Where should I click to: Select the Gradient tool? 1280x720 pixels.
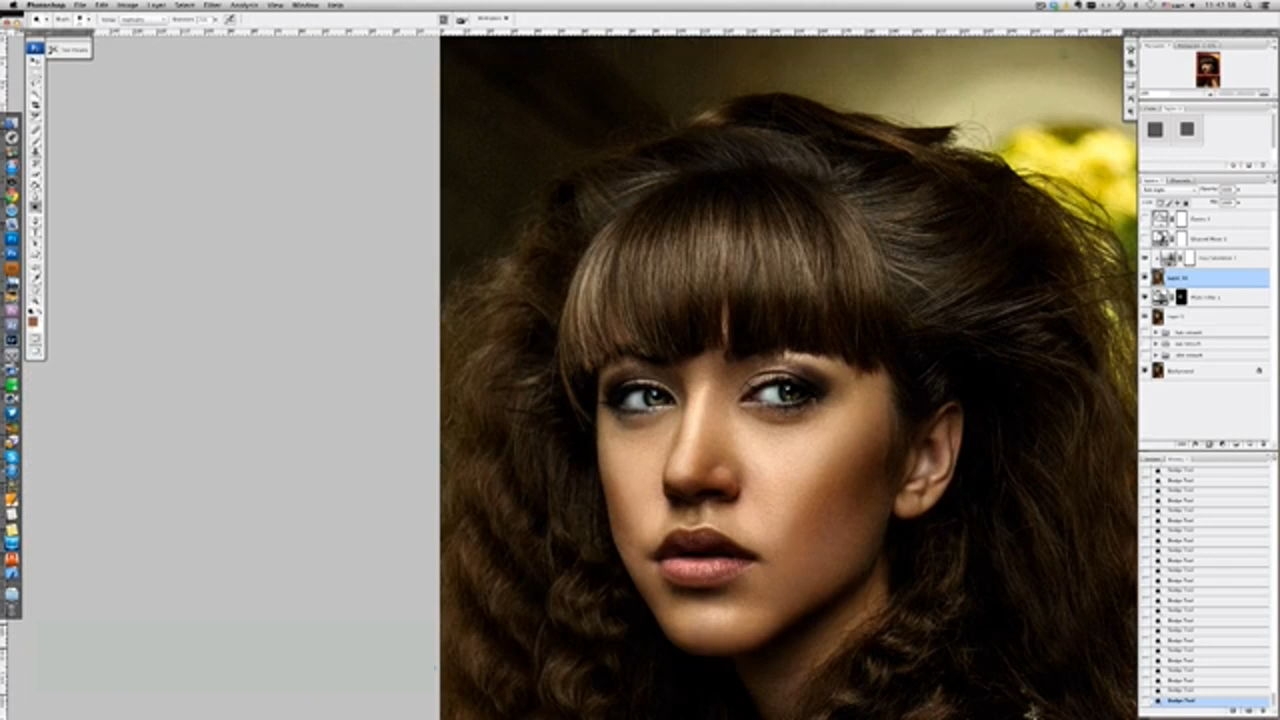pos(36,184)
